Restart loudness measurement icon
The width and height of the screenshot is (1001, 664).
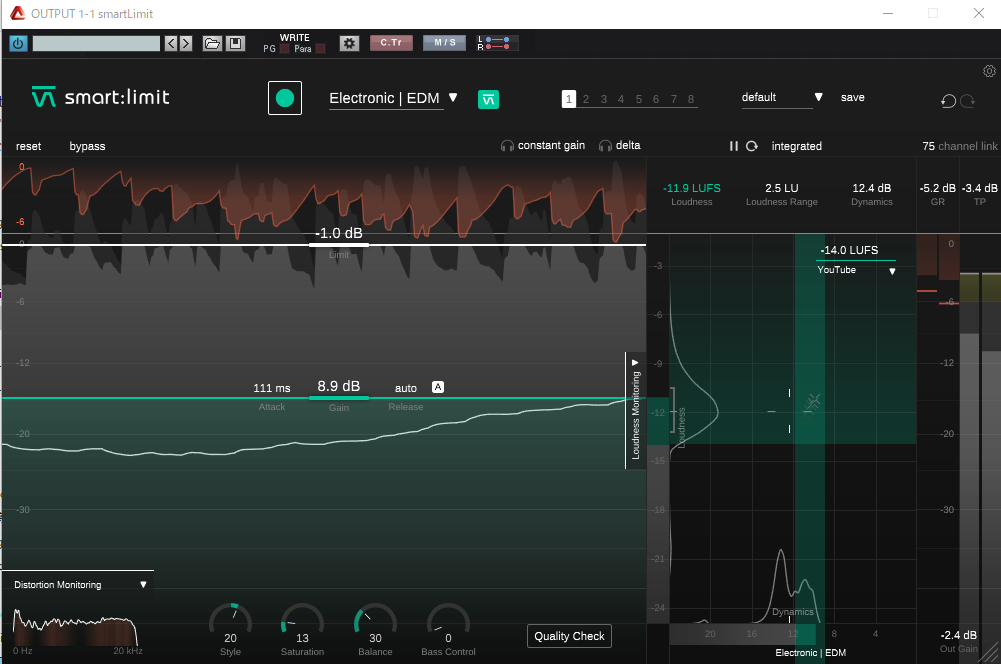[x=752, y=146]
